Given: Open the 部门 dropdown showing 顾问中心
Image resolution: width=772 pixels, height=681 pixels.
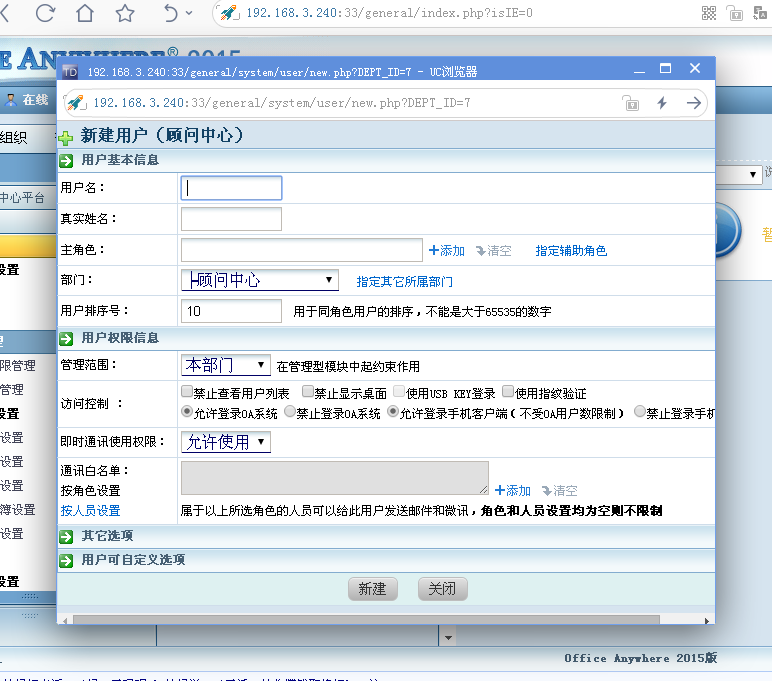Looking at the screenshot, I should click(x=260, y=280).
